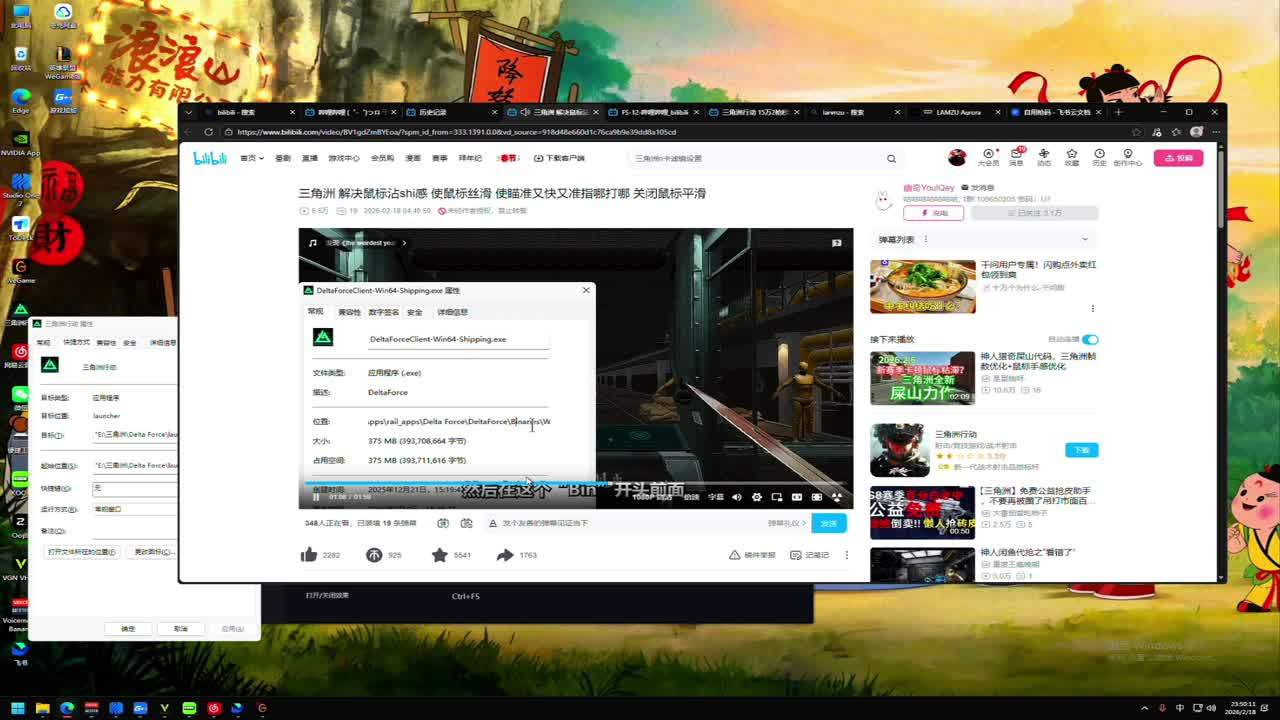Enter fullscreen in video player
1280x720 pixels.
tap(837, 497)
